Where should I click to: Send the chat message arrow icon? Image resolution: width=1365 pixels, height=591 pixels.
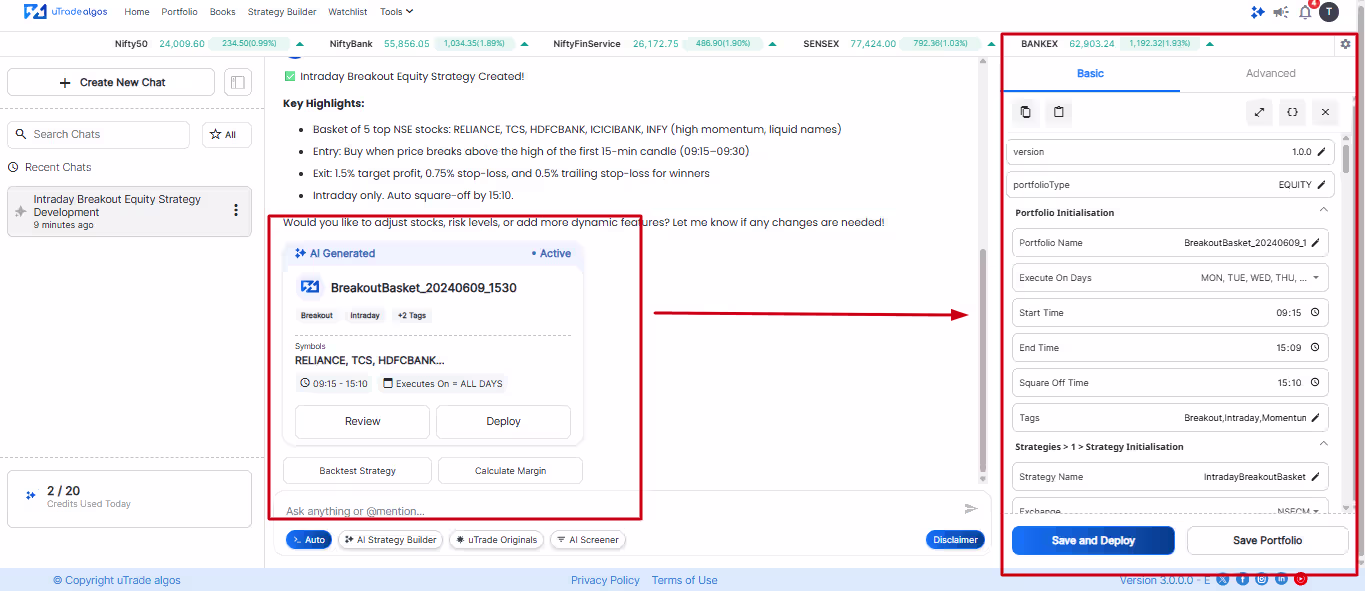[x=970, y=509]
